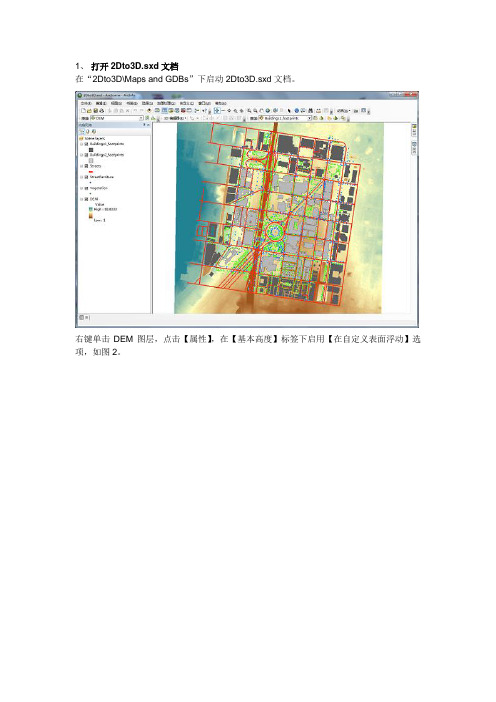This screenshot has width=496, height=702.
Task: Toggle Vegetation layer checkbox
Action: click(x=86, y=188)
